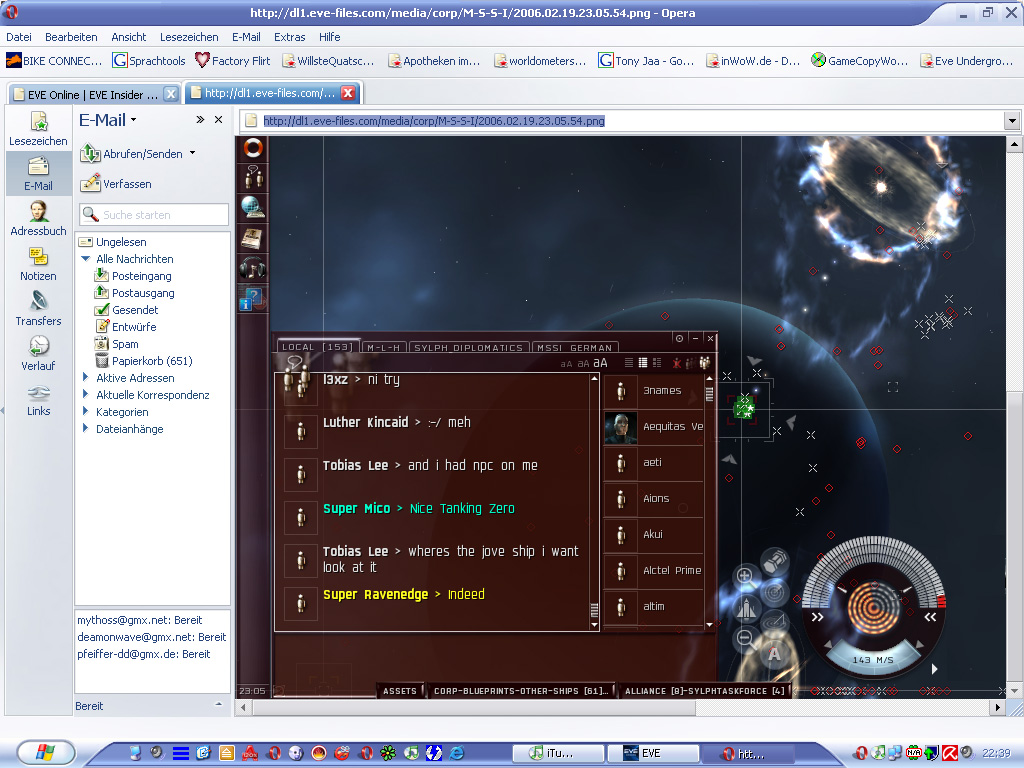Open the address bar history dropdown
This screenshot has width=1024, height=768.
tap(1012, 121)
